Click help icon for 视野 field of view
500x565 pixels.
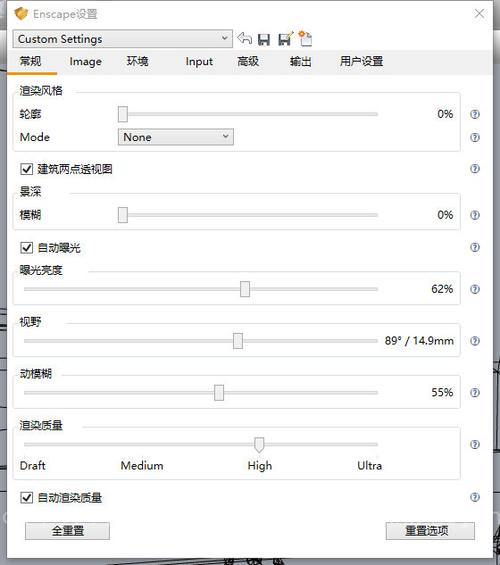(x=475, y=341)
